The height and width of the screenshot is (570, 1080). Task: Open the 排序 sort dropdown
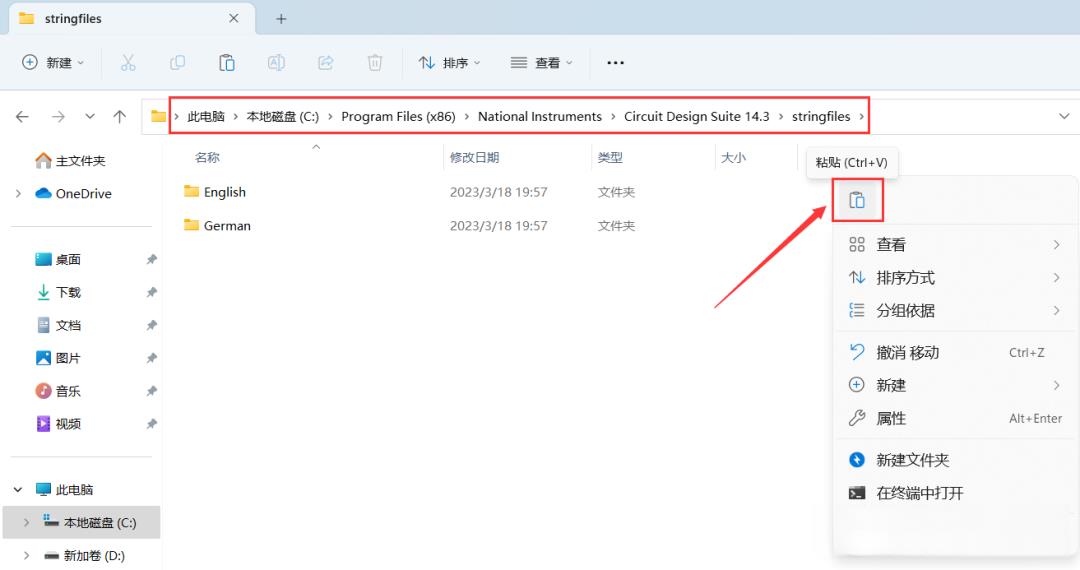[x=449, y=63]
